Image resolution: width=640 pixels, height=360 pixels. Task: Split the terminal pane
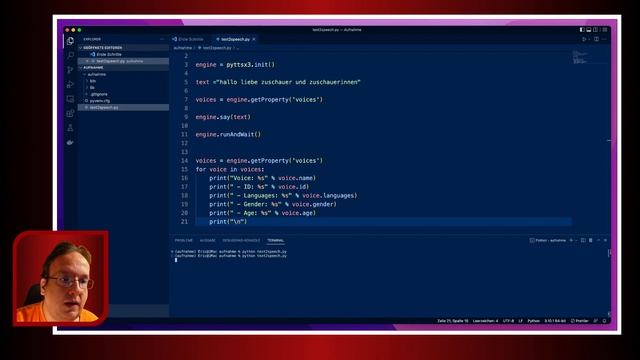pyautogui.click(x=583, y=240)
